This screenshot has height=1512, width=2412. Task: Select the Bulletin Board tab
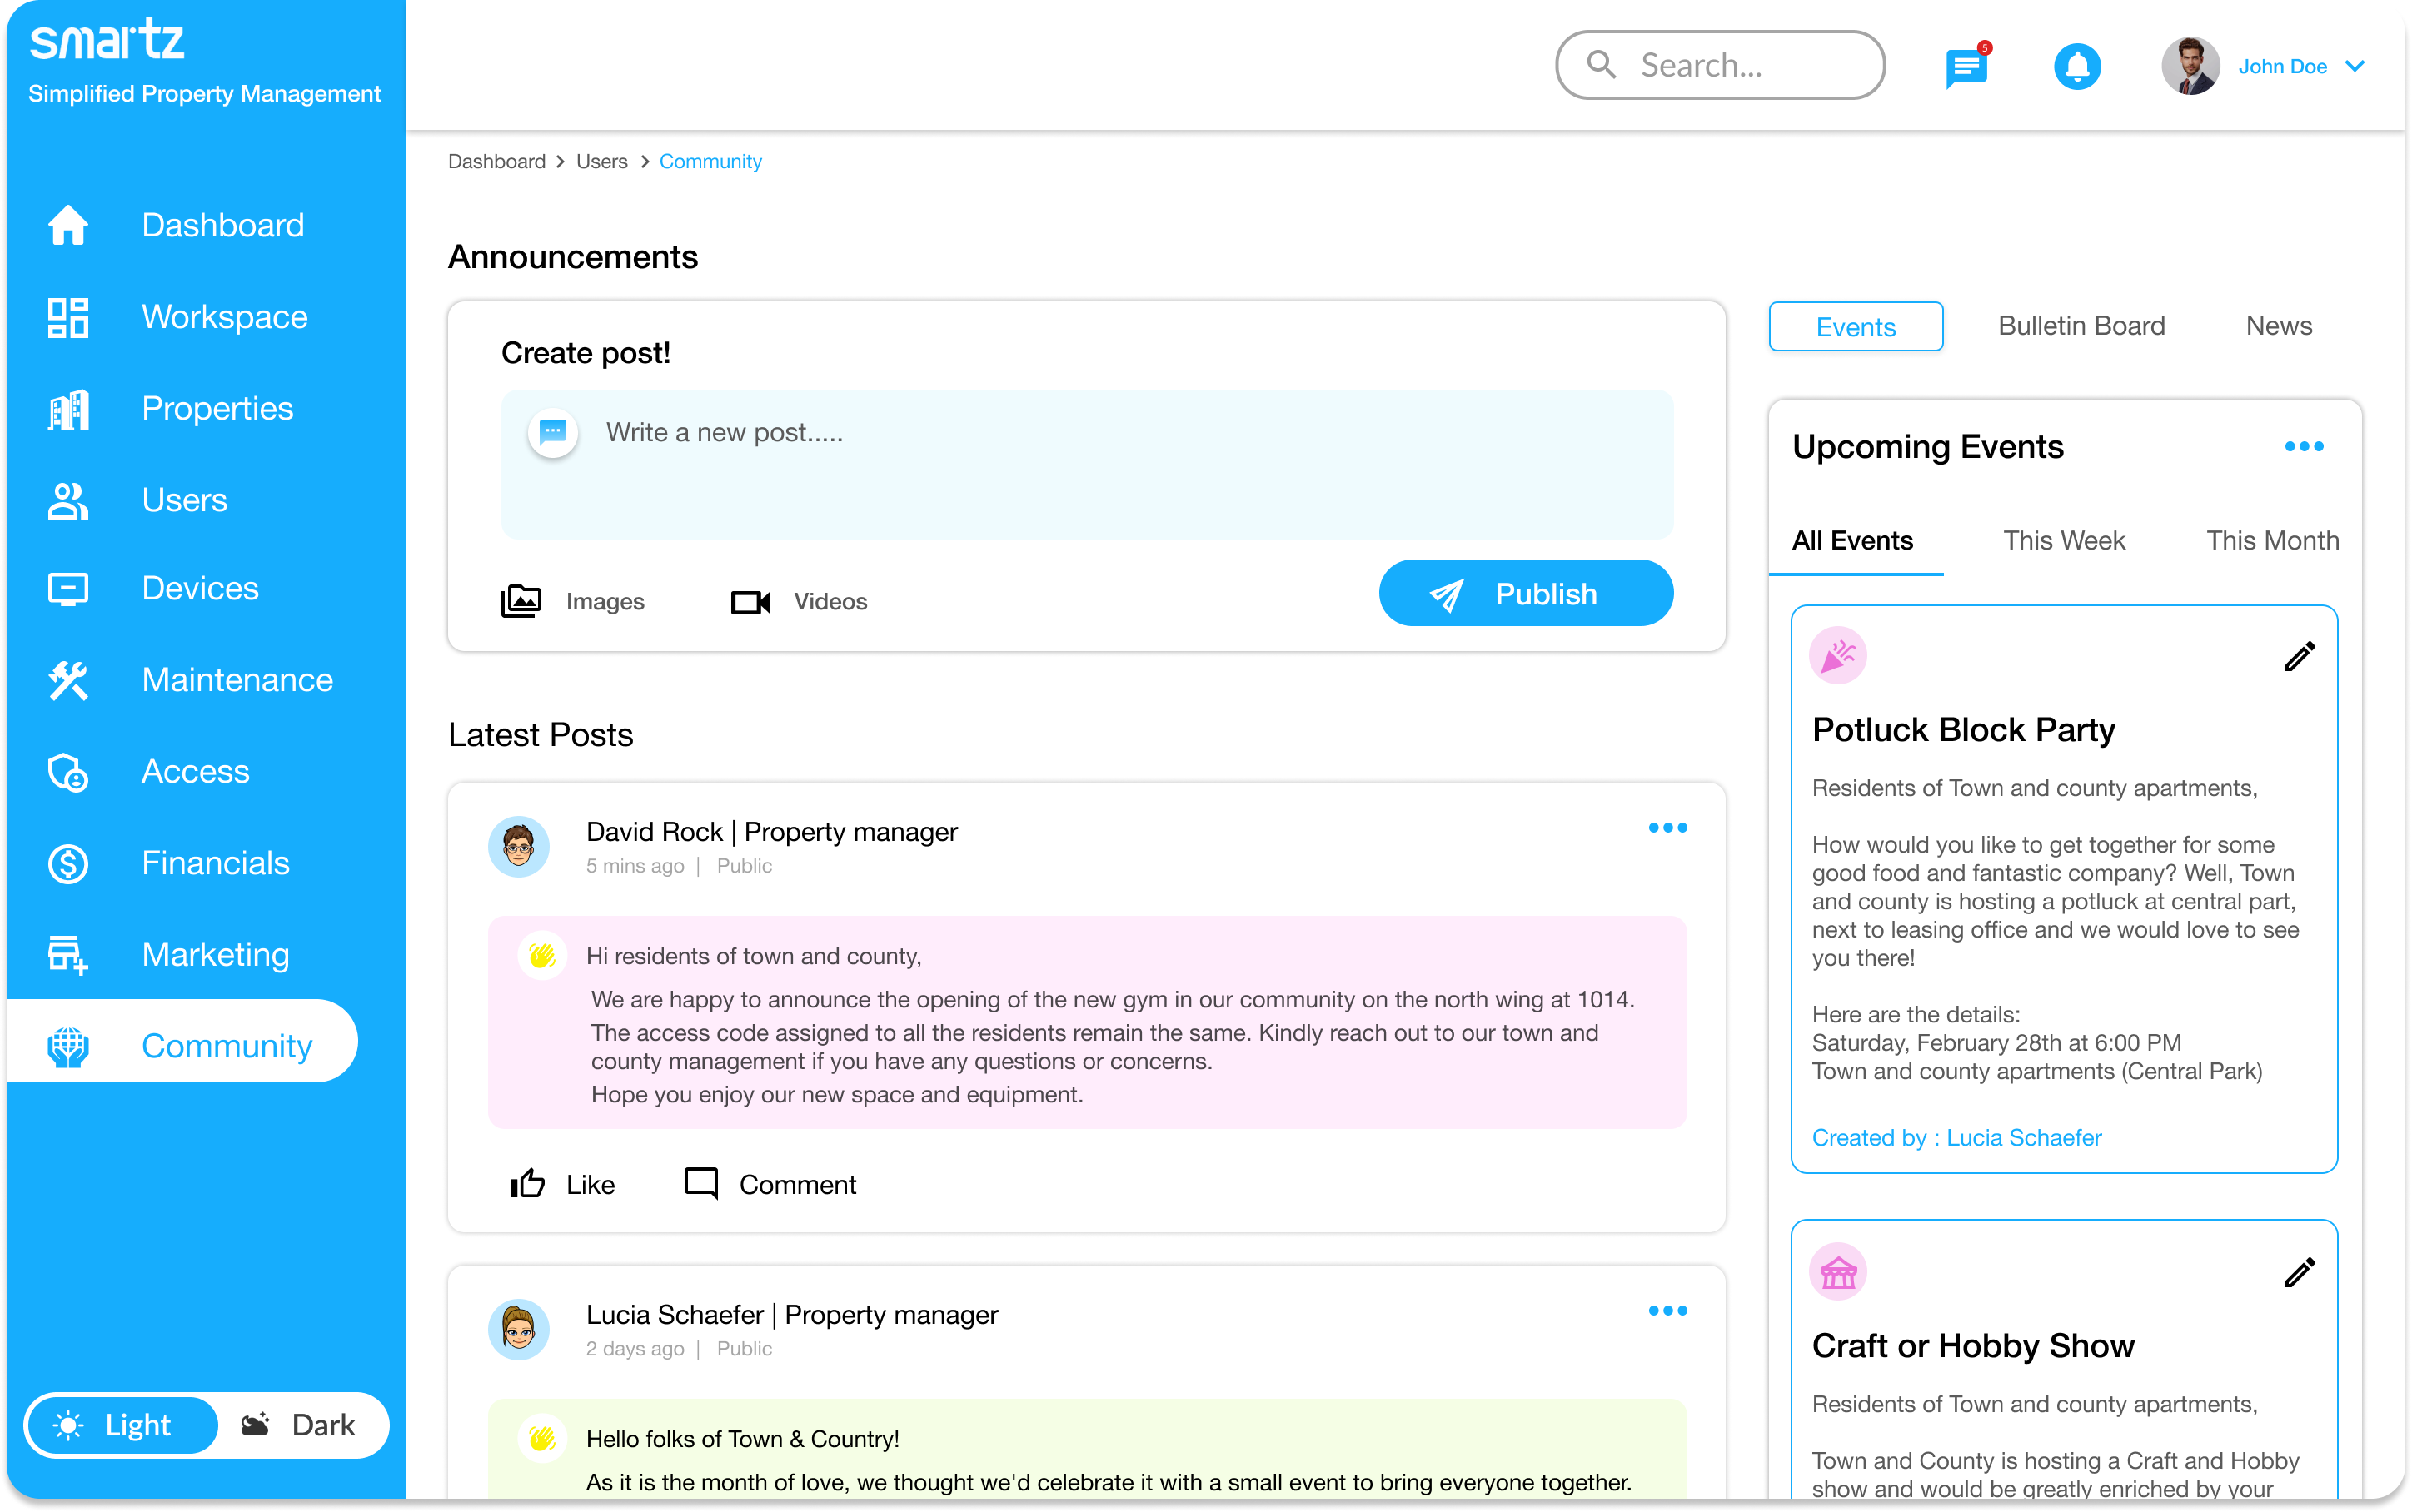(x=2081, y=326)
